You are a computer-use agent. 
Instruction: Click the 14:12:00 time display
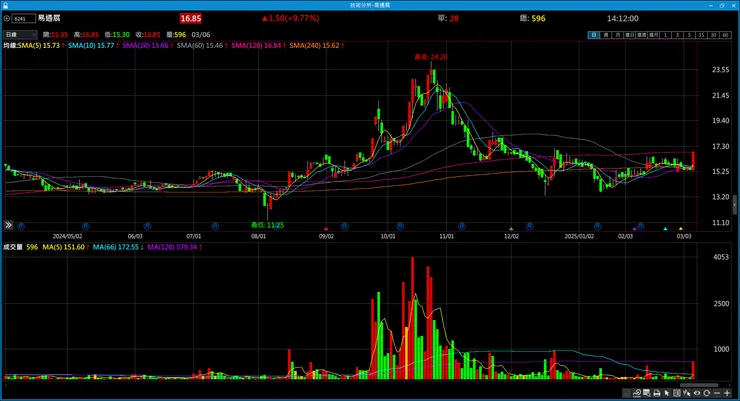[622, 18]
